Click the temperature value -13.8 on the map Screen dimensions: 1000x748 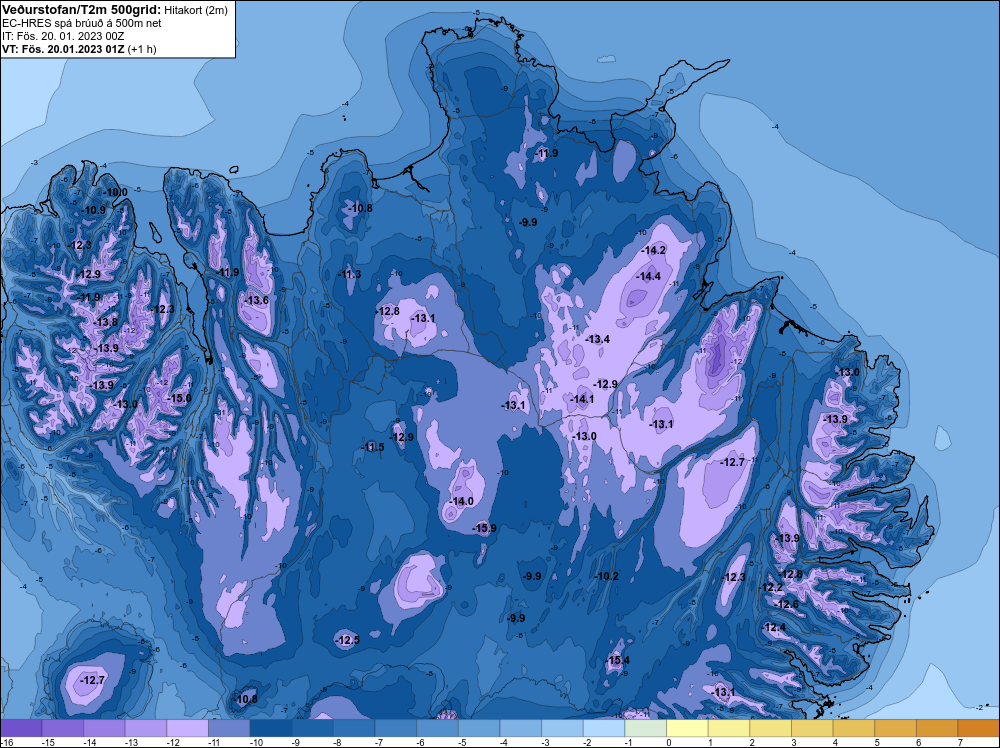click(x=106, y=322)
